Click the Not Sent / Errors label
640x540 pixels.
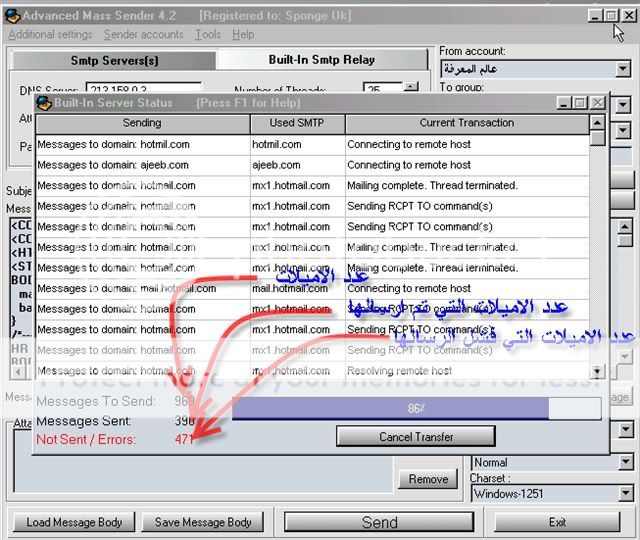tap(86, 440)
